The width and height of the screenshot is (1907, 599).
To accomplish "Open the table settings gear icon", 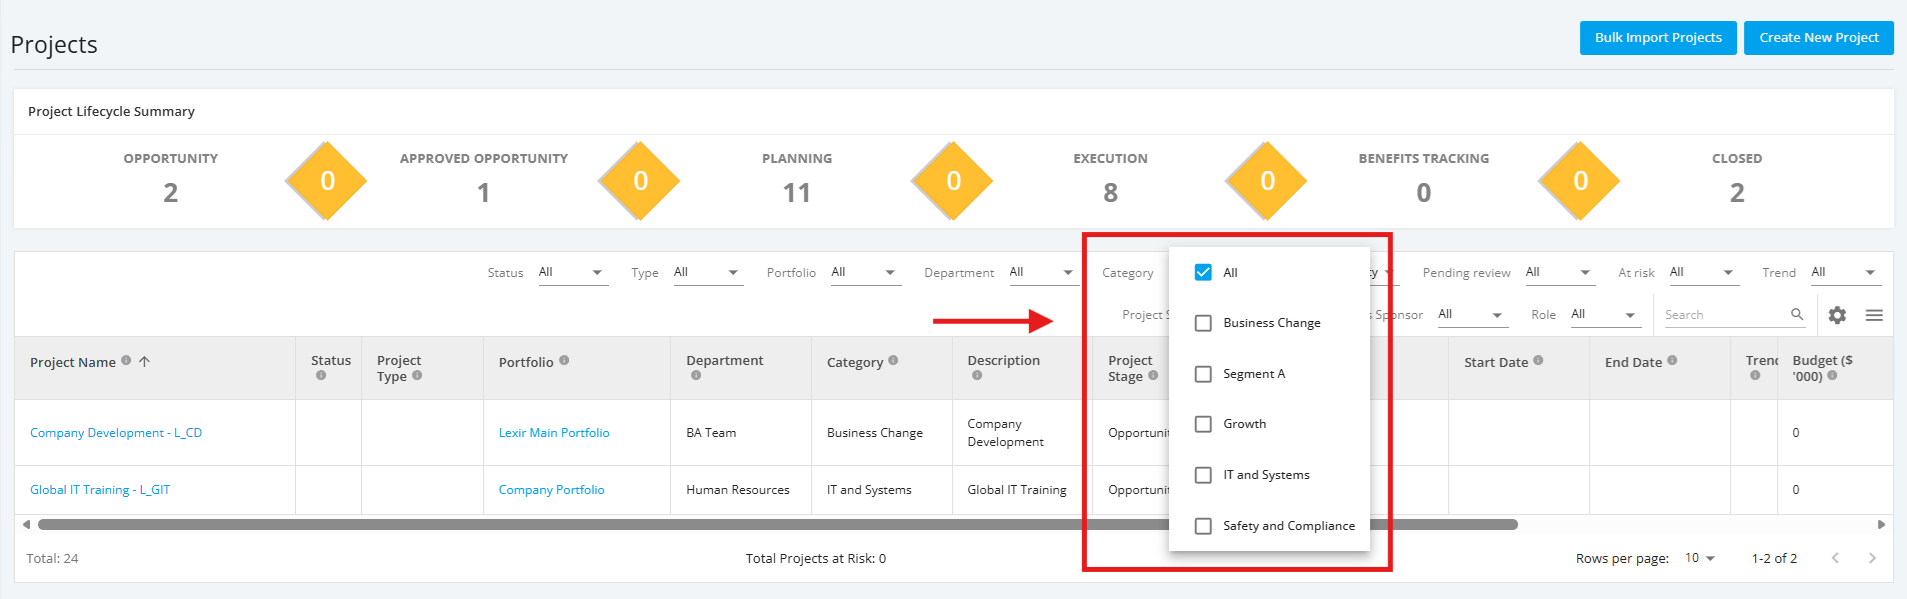I will pos(1837,315).
